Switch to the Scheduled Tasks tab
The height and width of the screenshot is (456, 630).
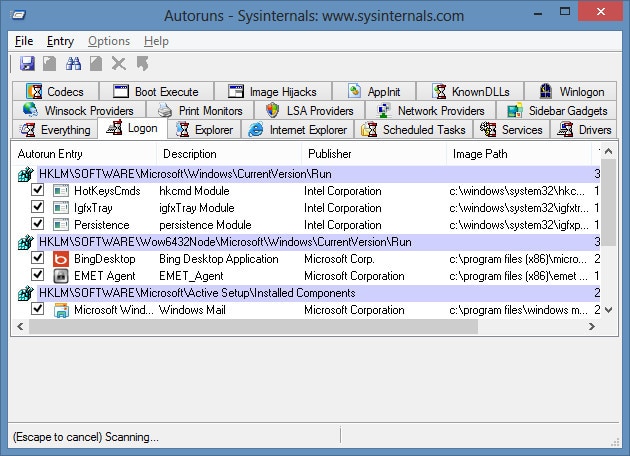[413, 129]
